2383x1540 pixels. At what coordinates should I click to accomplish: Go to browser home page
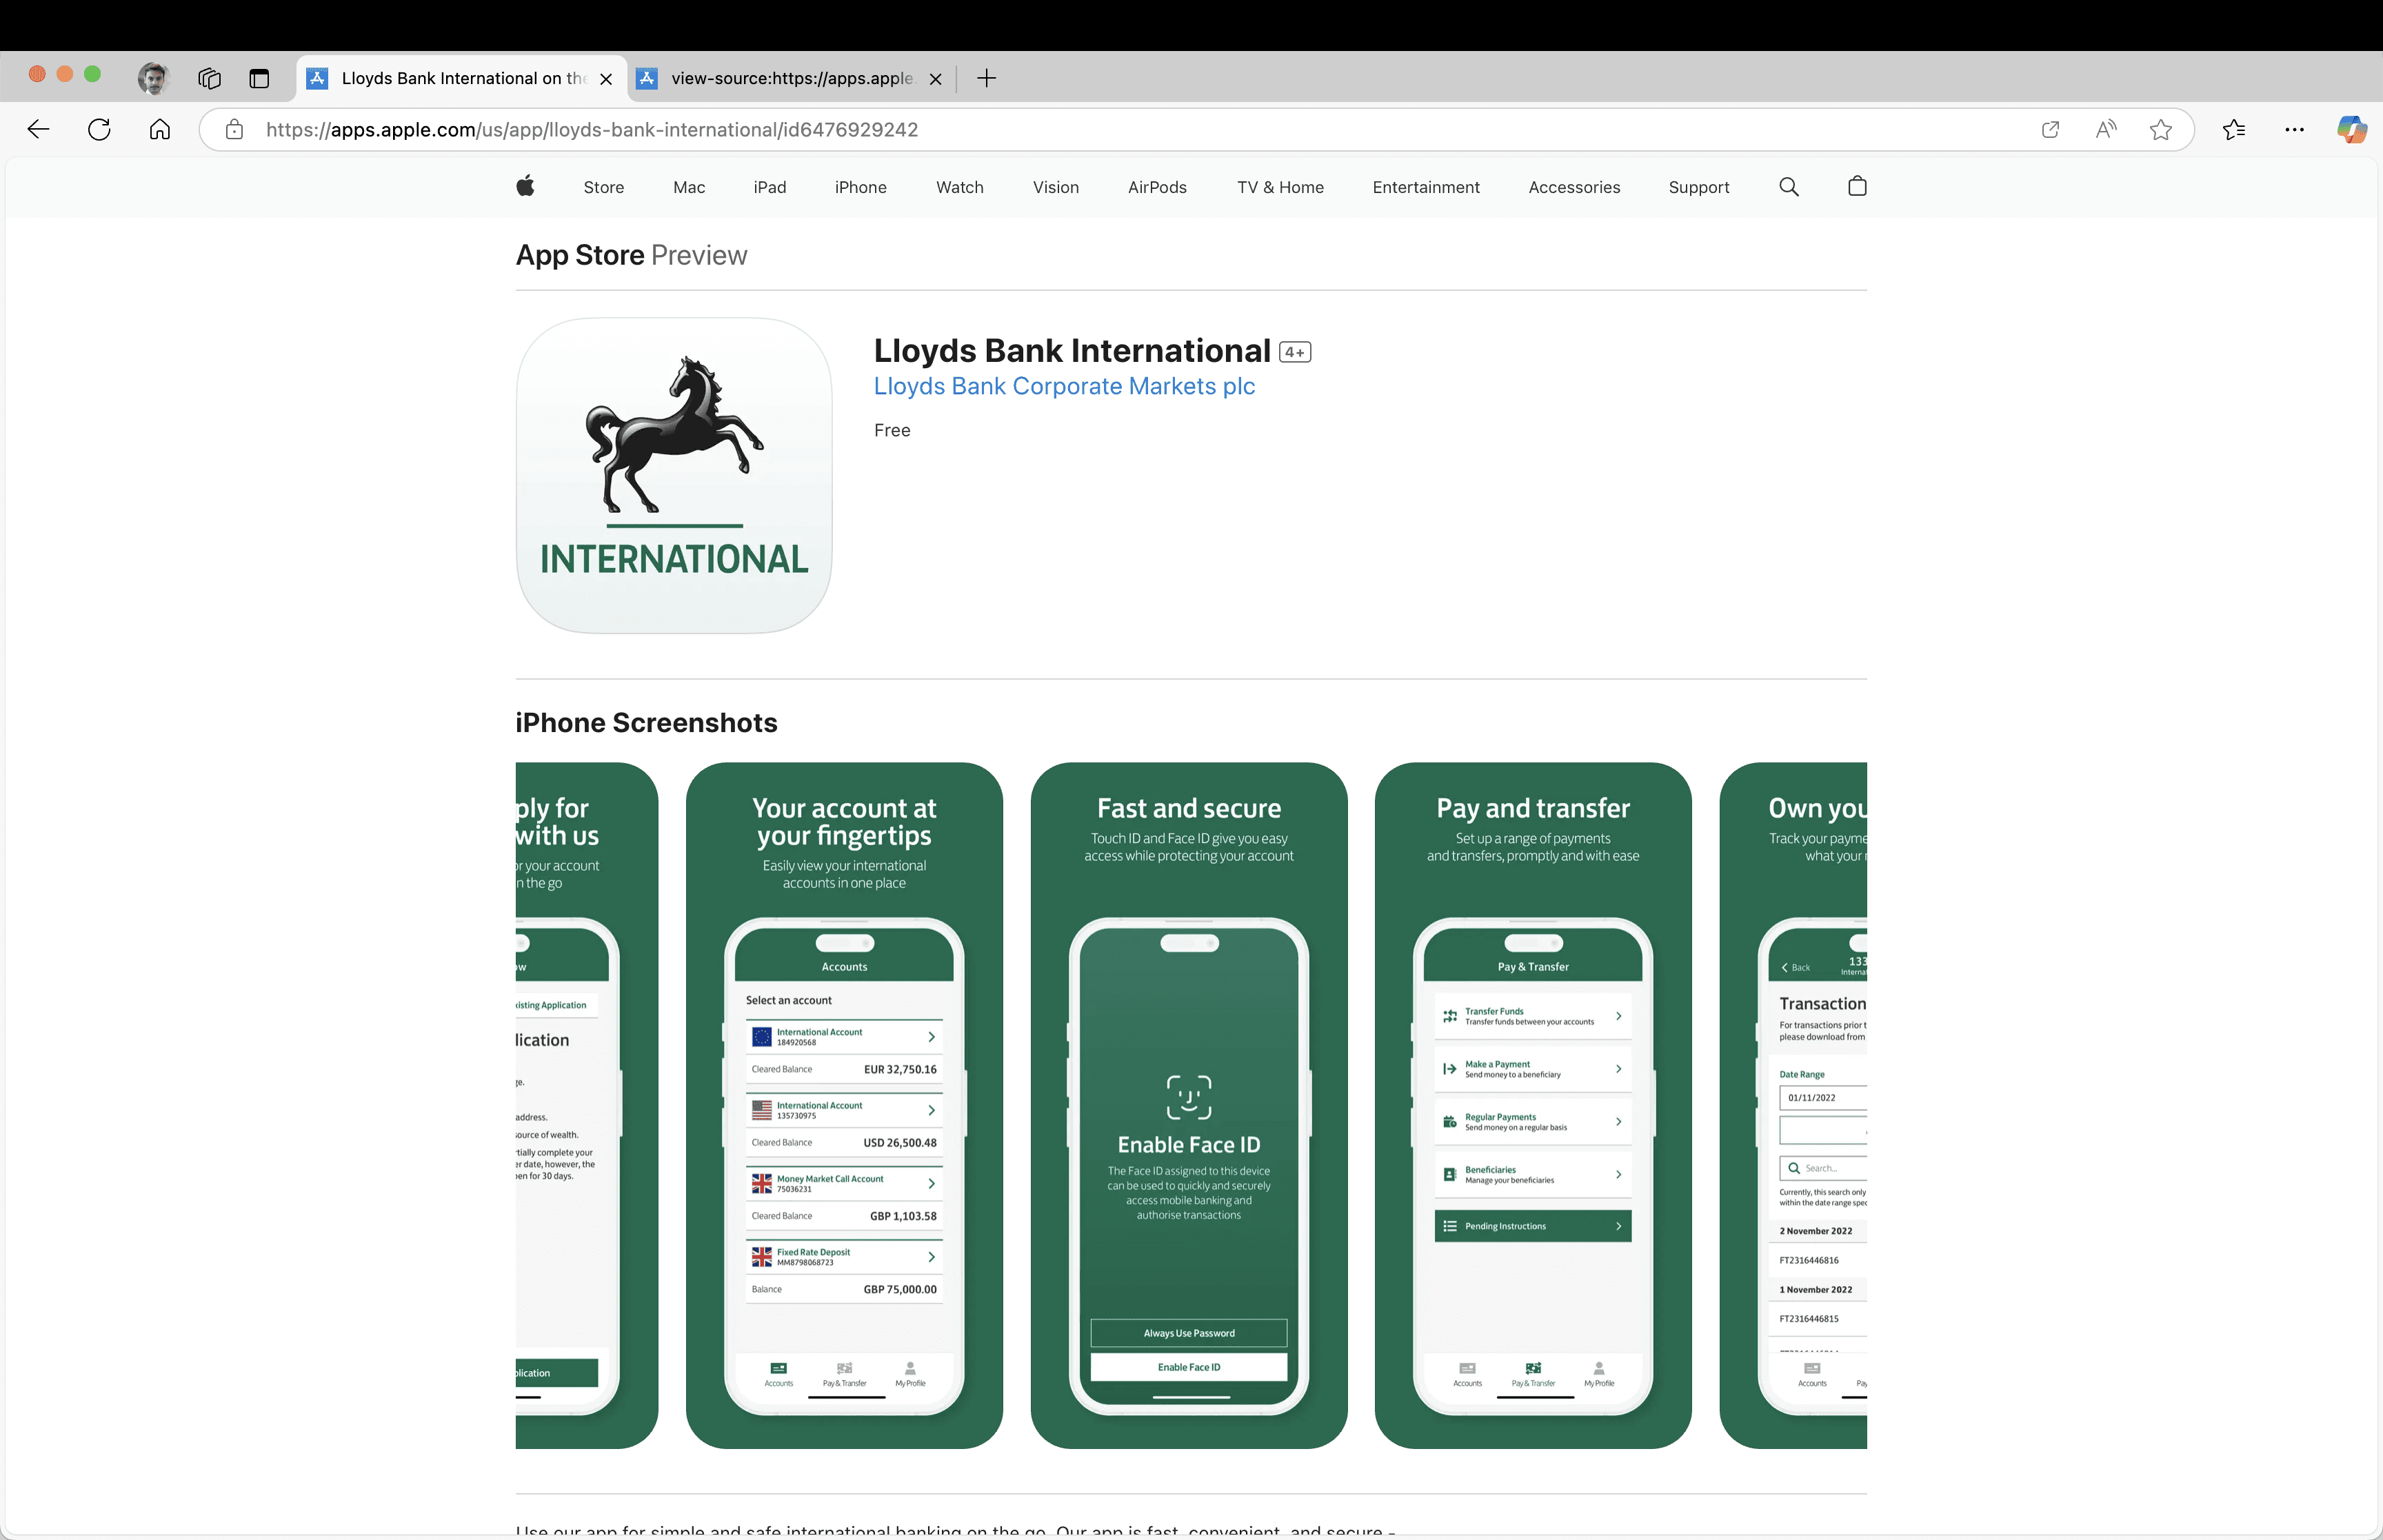(x=160, y=129)
